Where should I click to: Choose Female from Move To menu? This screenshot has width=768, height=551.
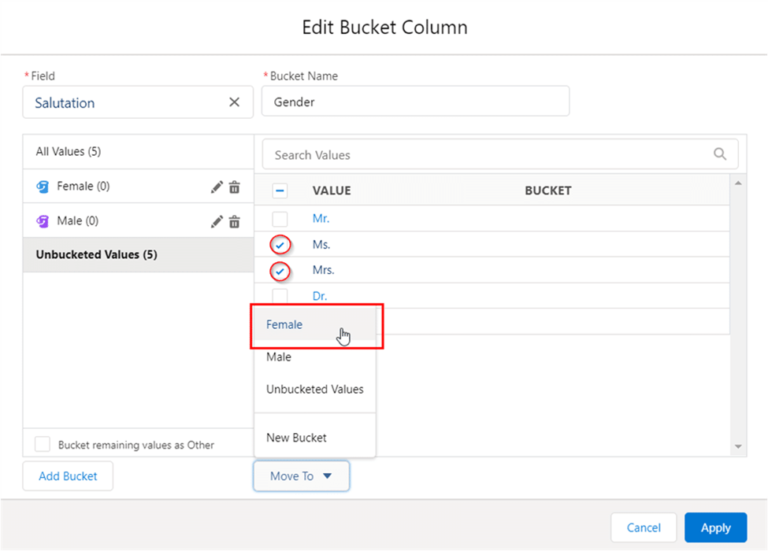pos(315,325)
